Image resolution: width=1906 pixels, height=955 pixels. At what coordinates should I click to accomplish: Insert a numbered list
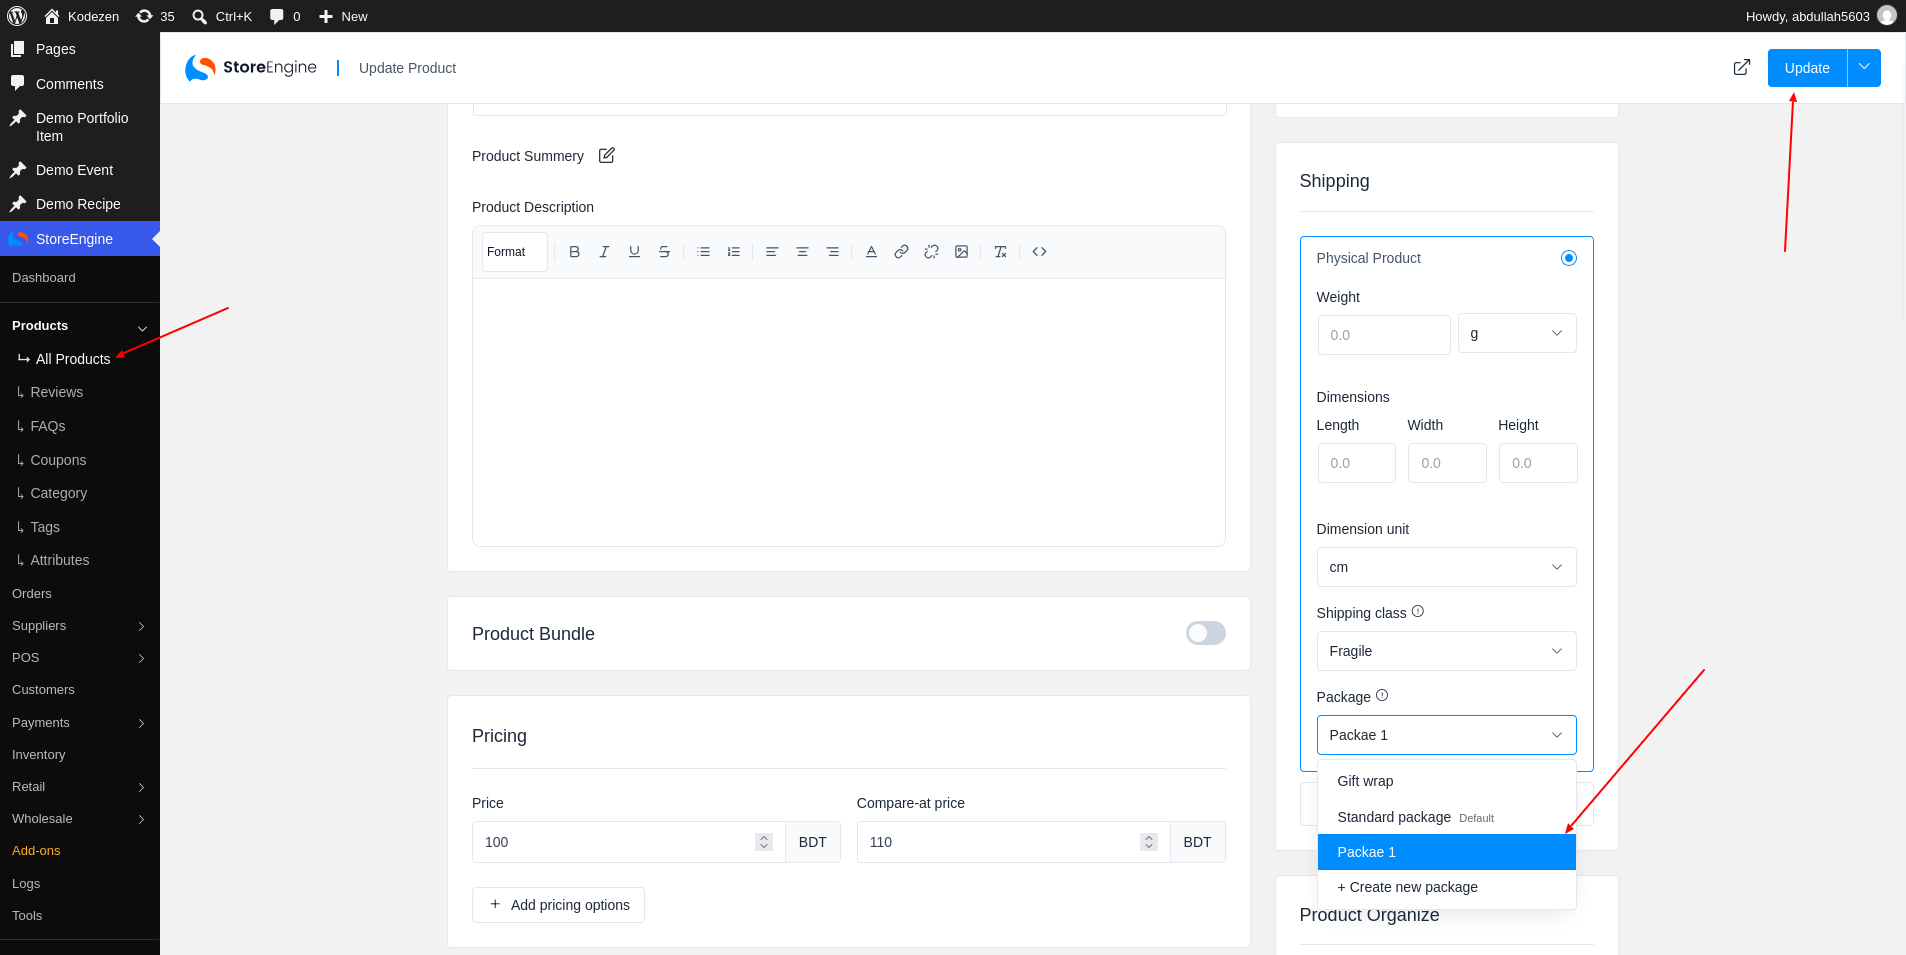coord(733,252)
